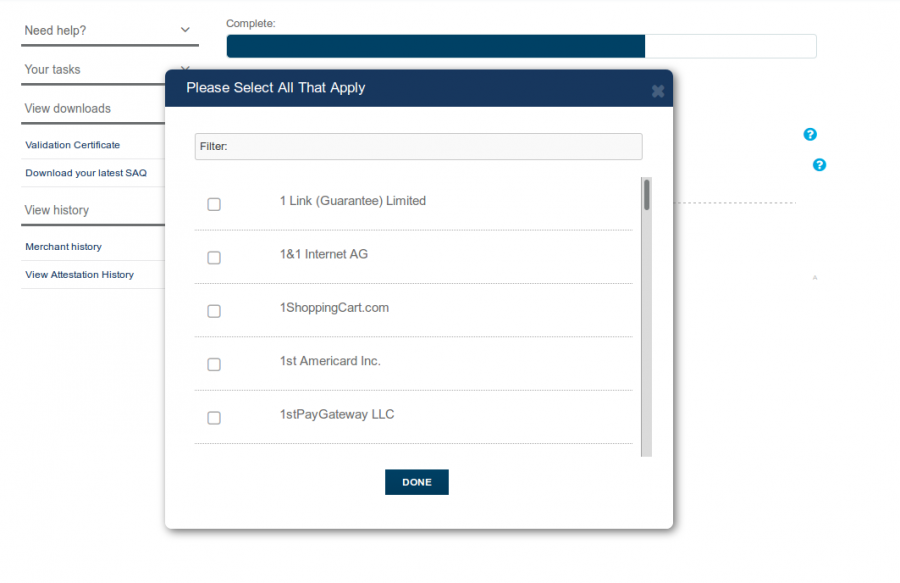Check the 1&1 Internet AG box
The height and width of the screenshot is (583, 900).
point(214,258)
